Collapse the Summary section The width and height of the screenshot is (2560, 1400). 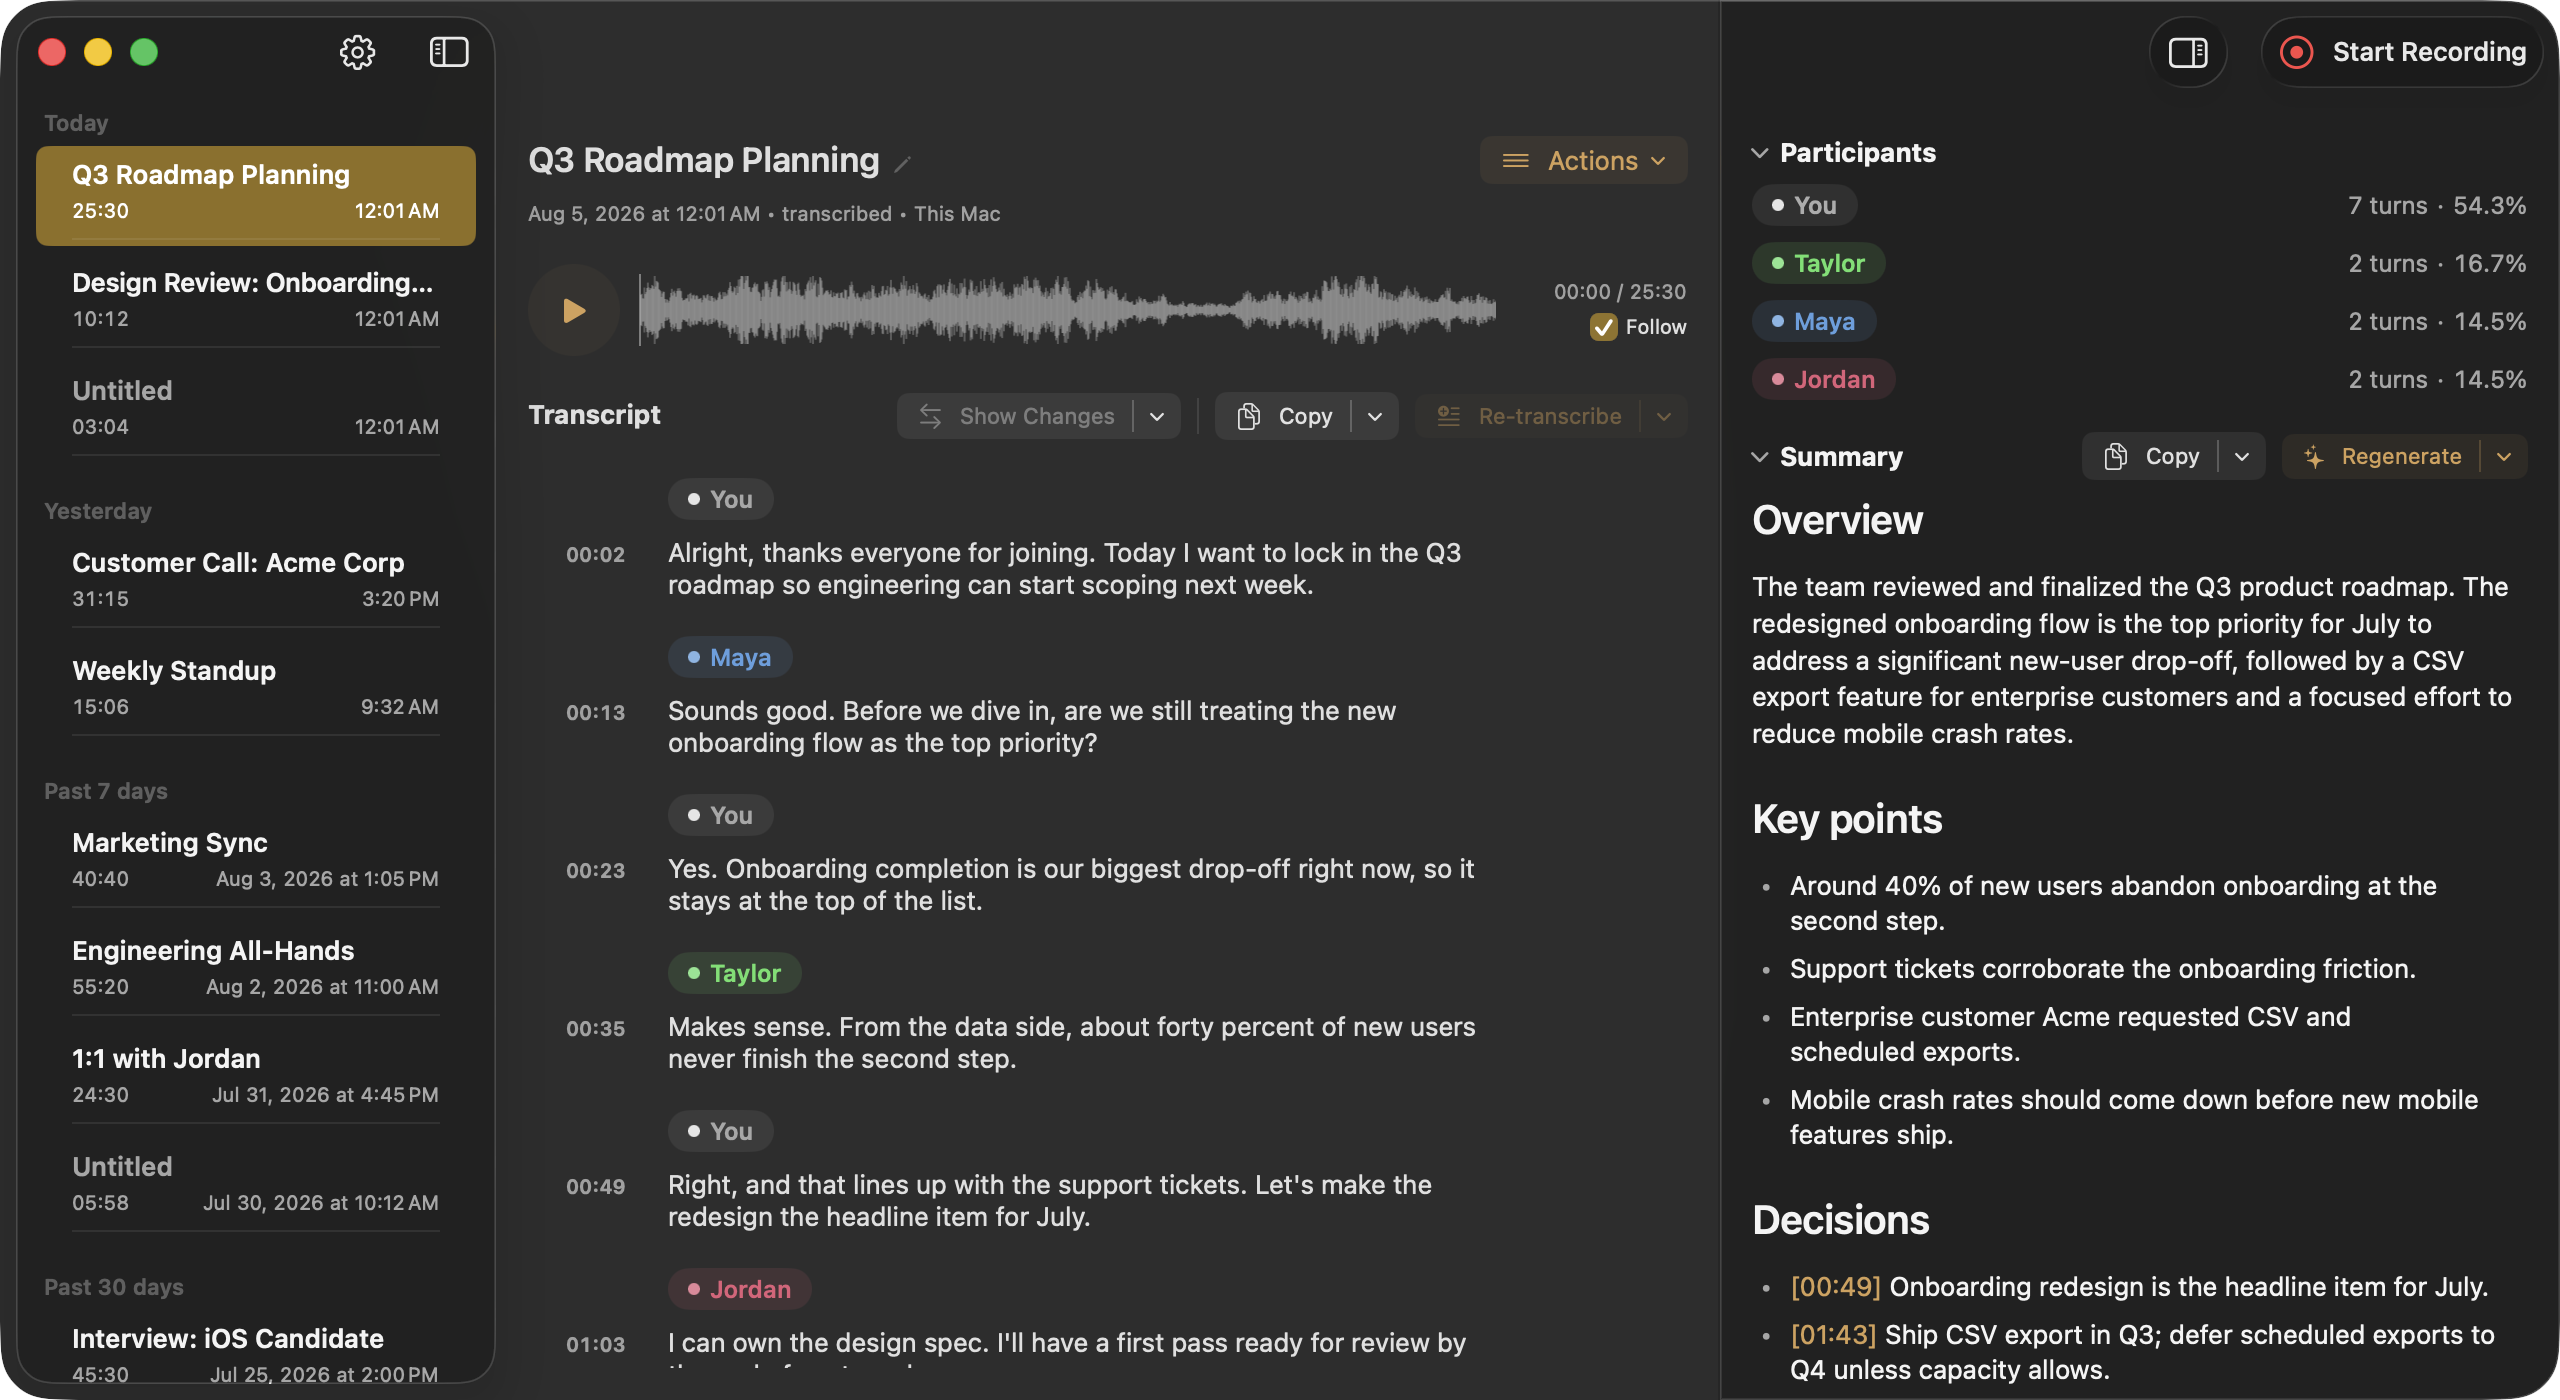pyautogui.click(x=1760, y=457)
